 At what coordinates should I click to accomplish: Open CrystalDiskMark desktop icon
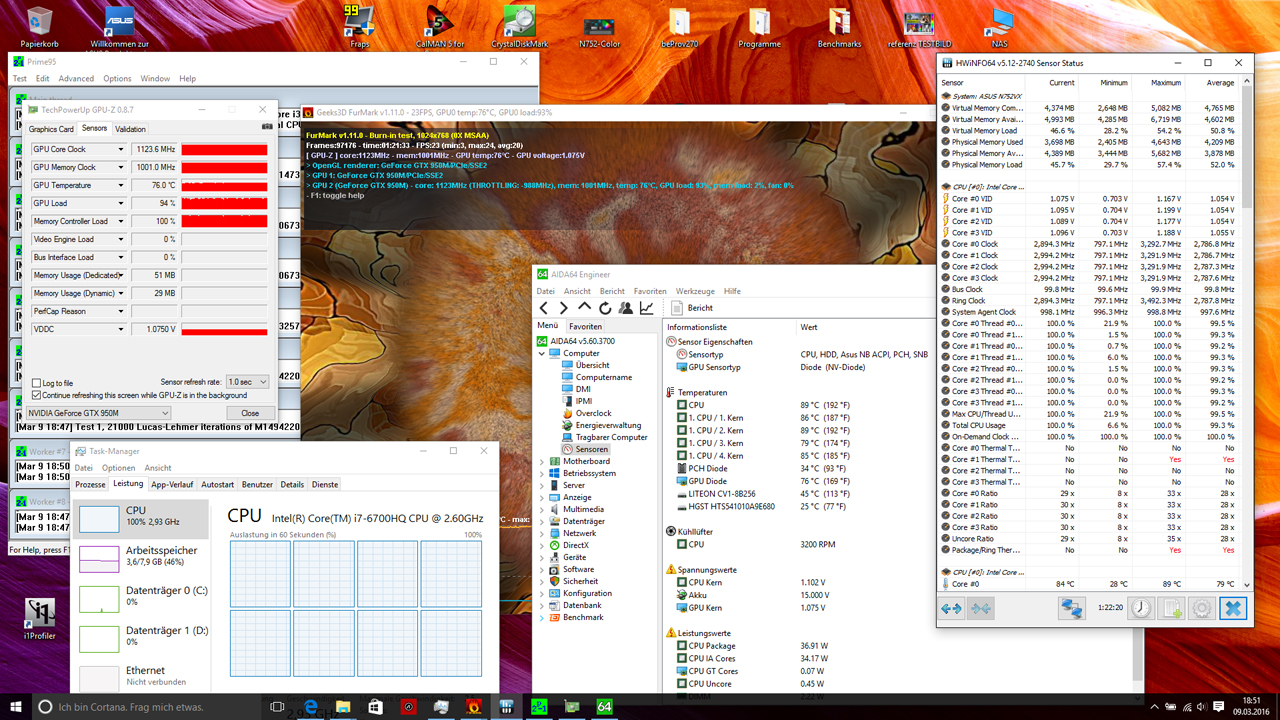point(520,27)
